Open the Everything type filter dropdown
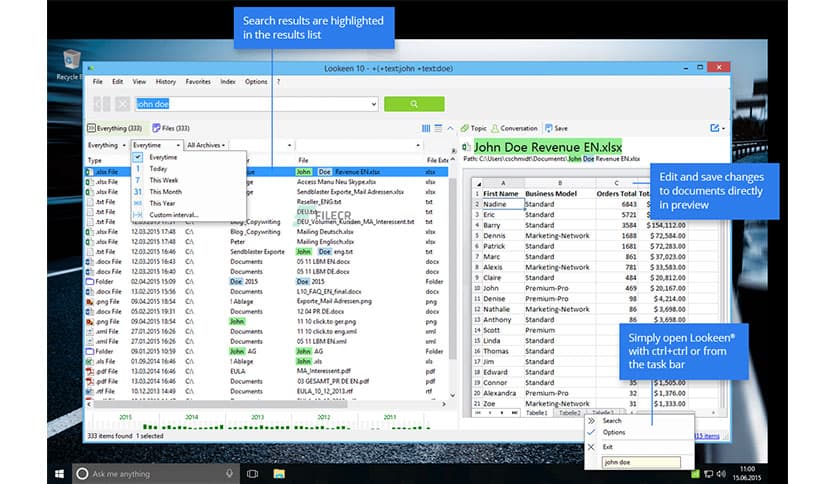This screenshot has height=484, width=836. [x=107, y=145]
